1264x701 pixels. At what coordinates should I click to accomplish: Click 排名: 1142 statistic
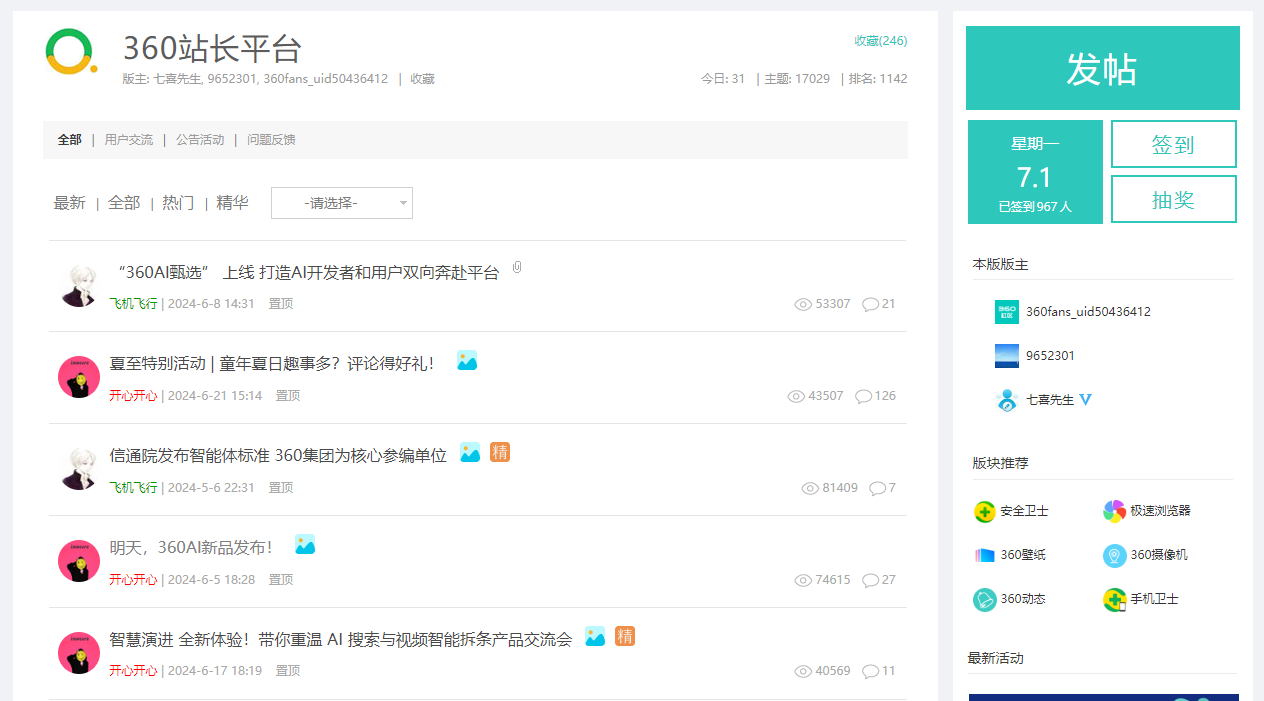pos(878,79)
